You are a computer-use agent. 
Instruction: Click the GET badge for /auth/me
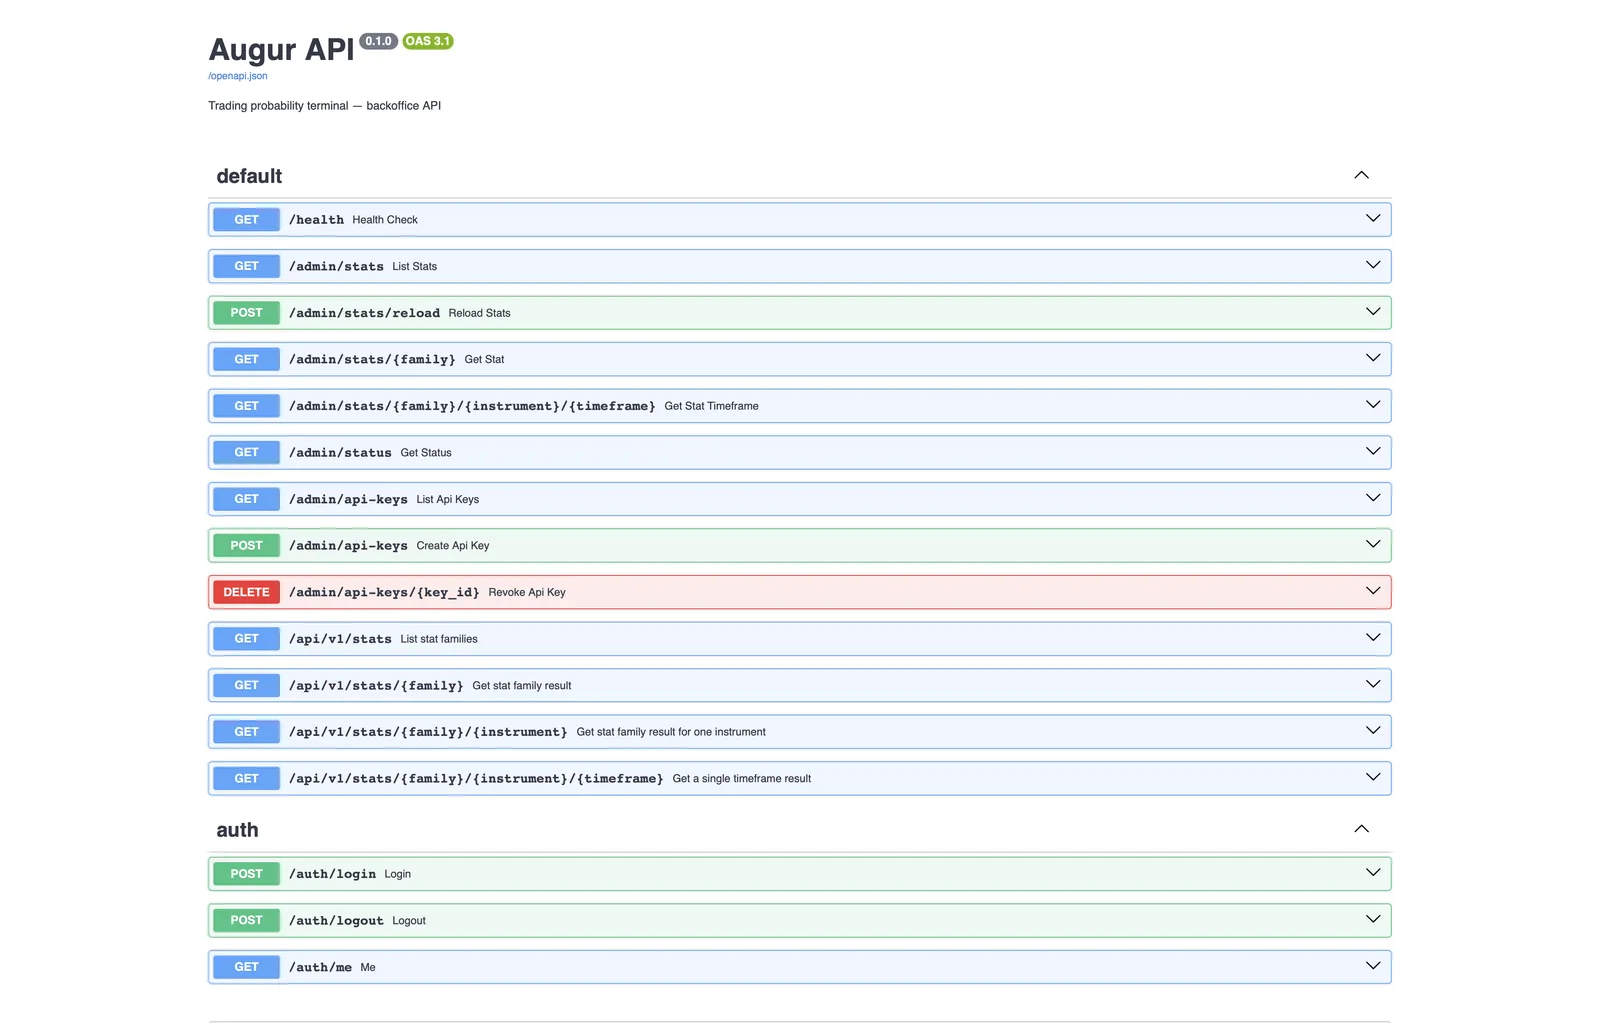coord(246,966)
